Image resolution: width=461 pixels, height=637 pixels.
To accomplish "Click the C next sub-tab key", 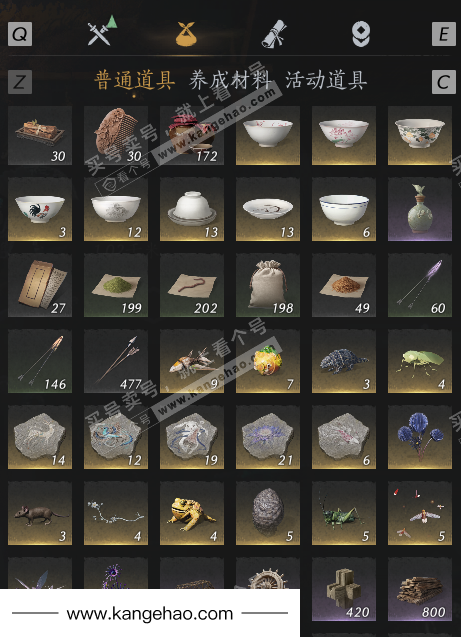I will (444, 82).
